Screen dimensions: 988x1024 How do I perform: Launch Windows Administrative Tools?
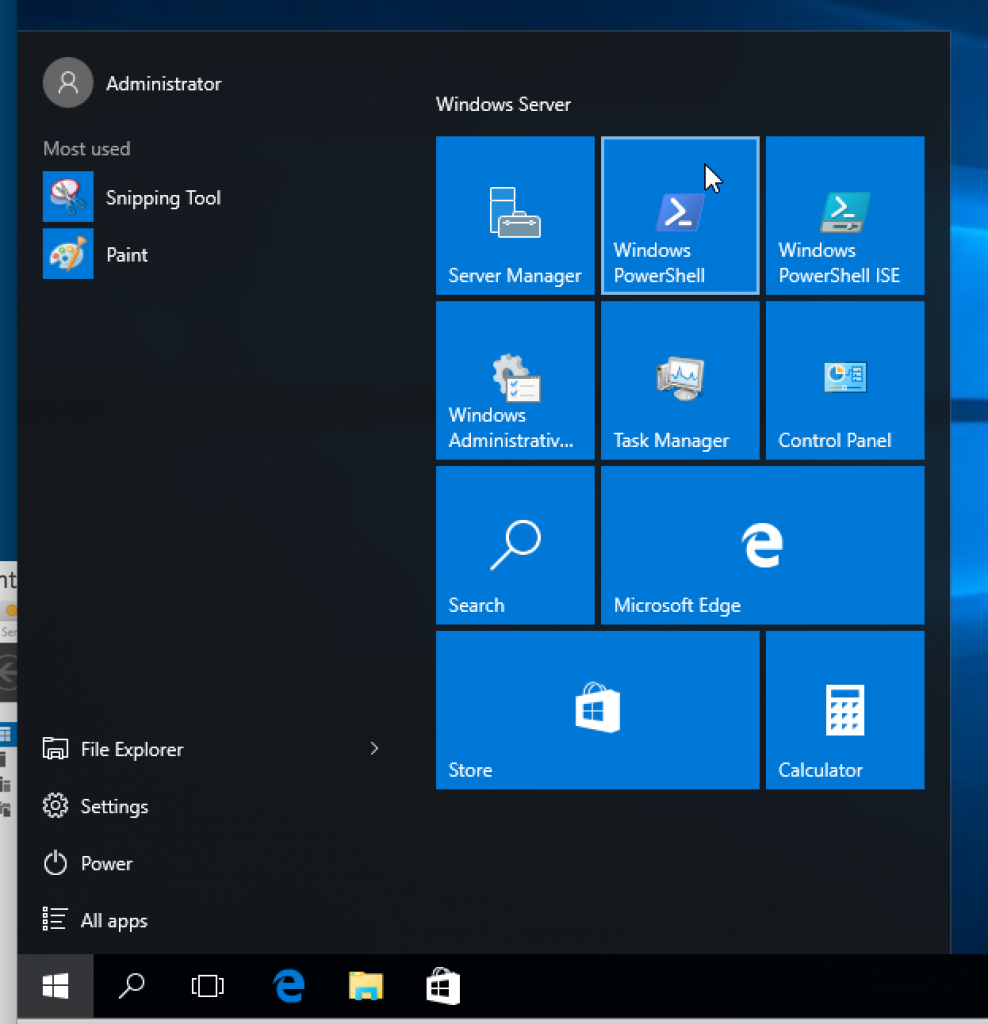click(x=515, y=380)
